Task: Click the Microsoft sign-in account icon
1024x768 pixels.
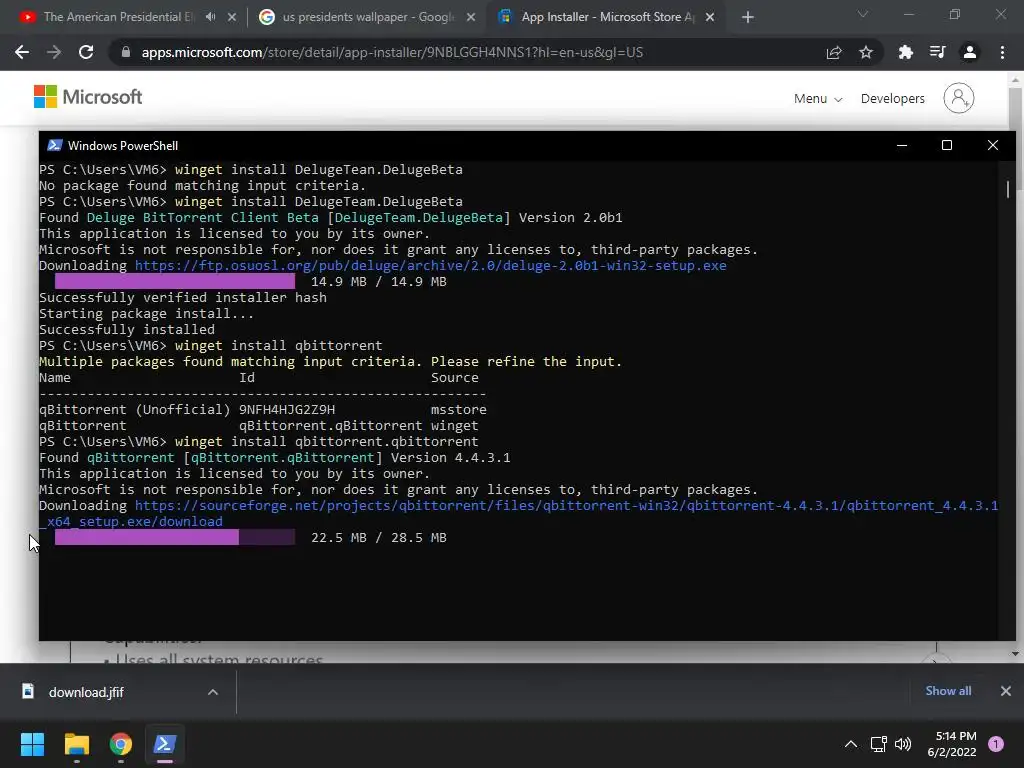Action: coord(958,98)
